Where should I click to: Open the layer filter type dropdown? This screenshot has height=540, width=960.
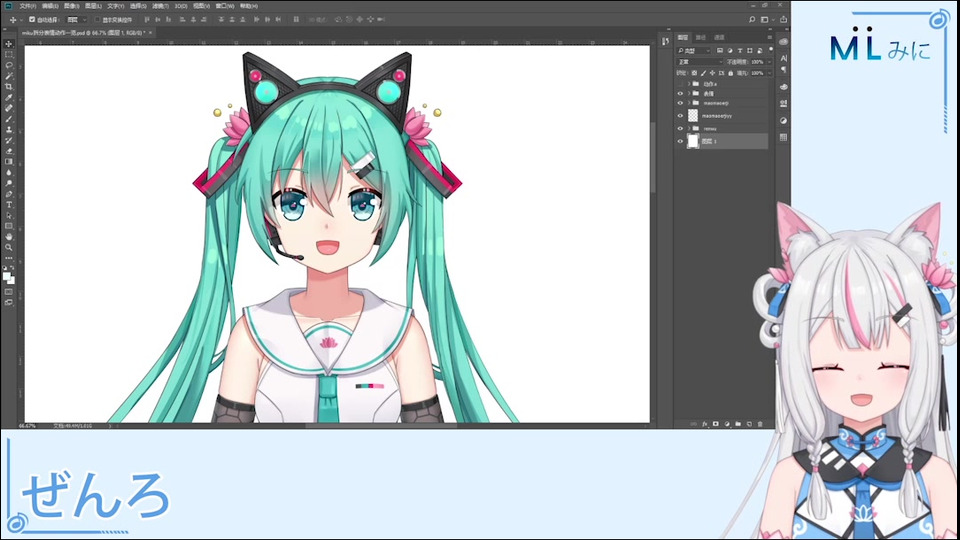pyautogui.click(x=694, y=50)
